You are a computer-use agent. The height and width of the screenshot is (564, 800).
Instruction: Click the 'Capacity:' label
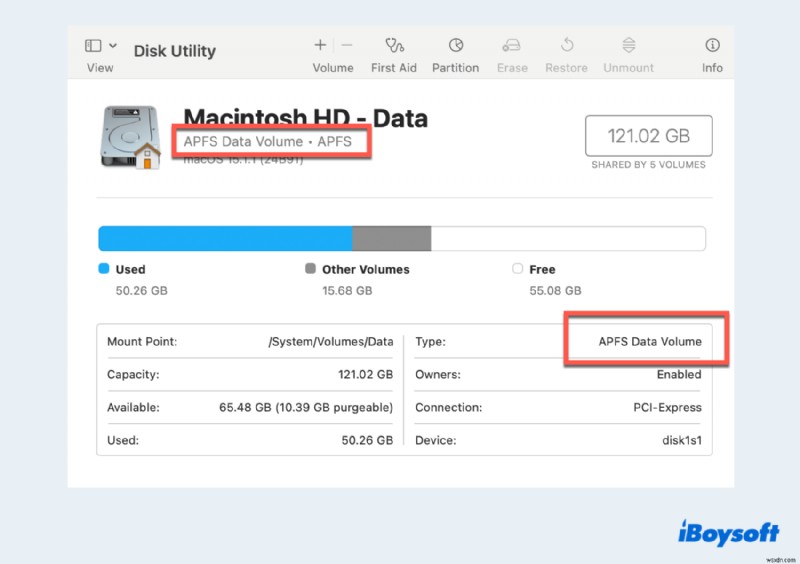point(133,375)
